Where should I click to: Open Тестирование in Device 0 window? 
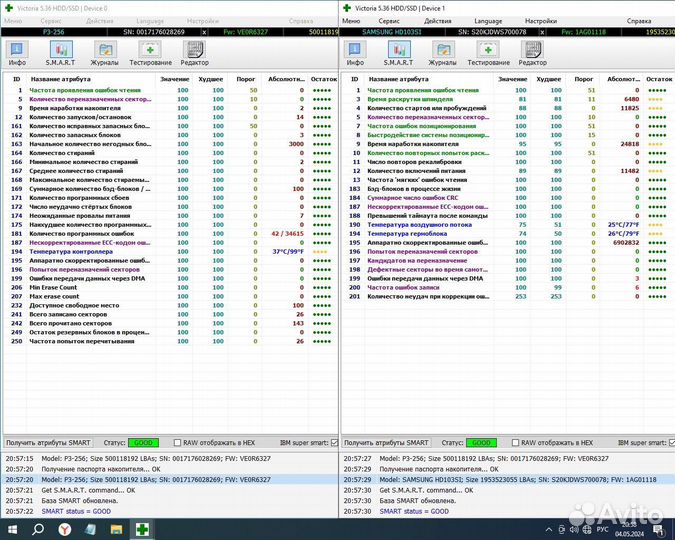pos(150,53)
